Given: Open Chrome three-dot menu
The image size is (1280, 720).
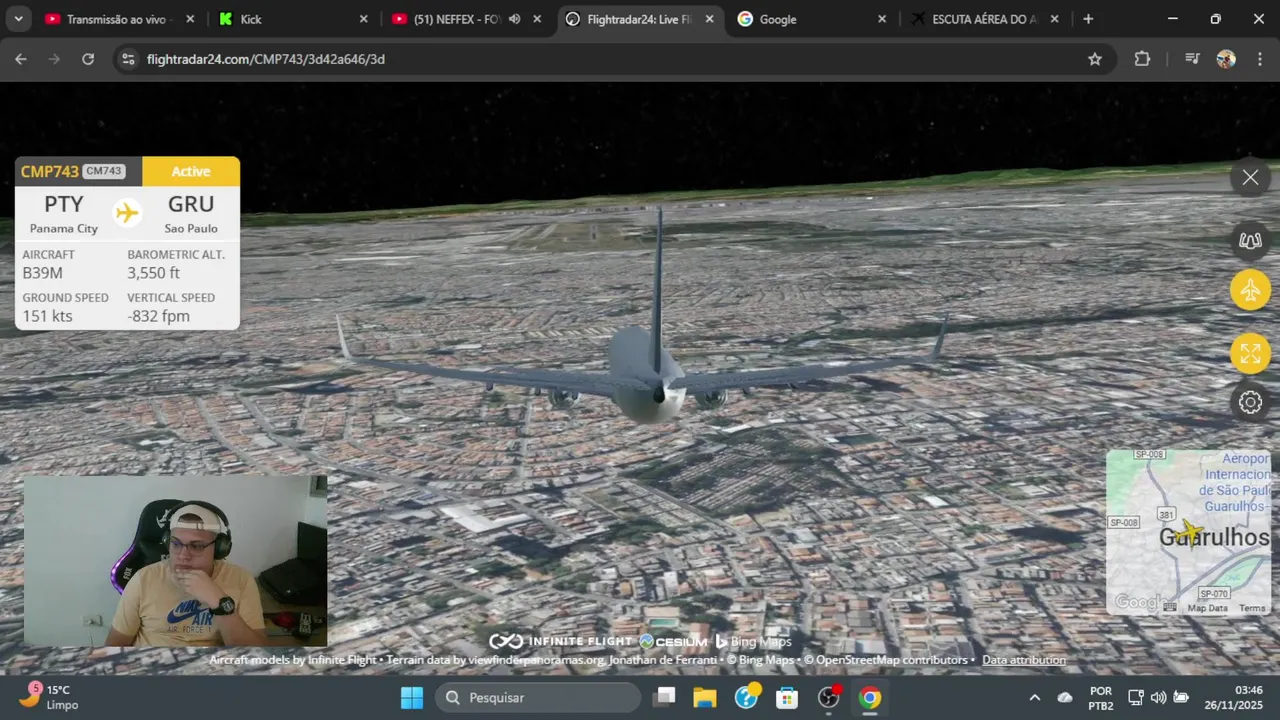Looking at the screenshot, I should pos(1259,59).
